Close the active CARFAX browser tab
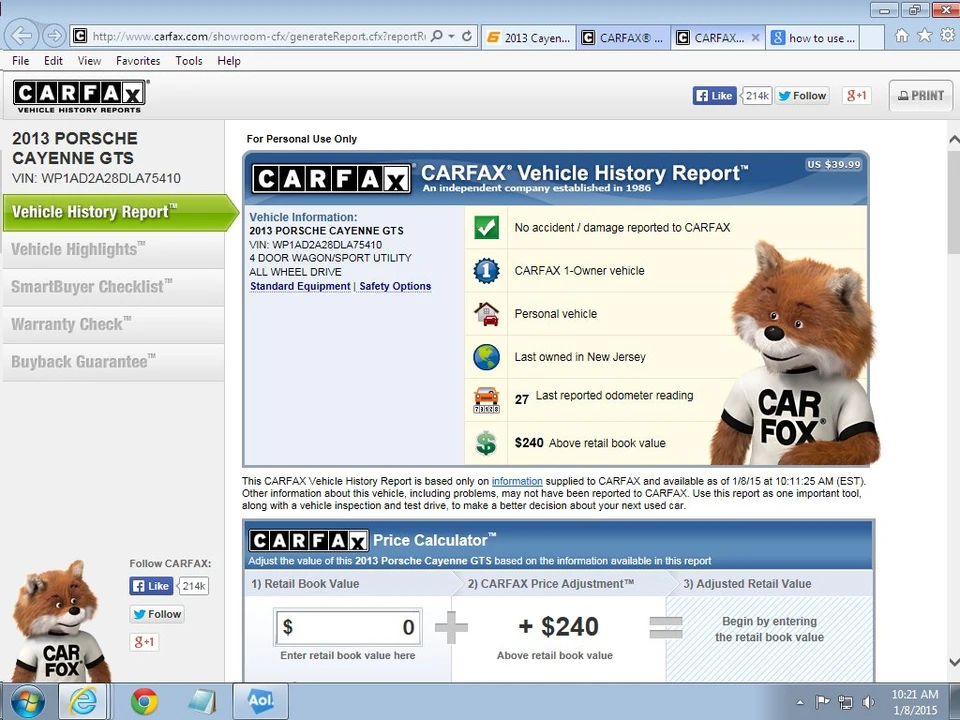This screenshot has width=960, height=720. tap(756, 37)
